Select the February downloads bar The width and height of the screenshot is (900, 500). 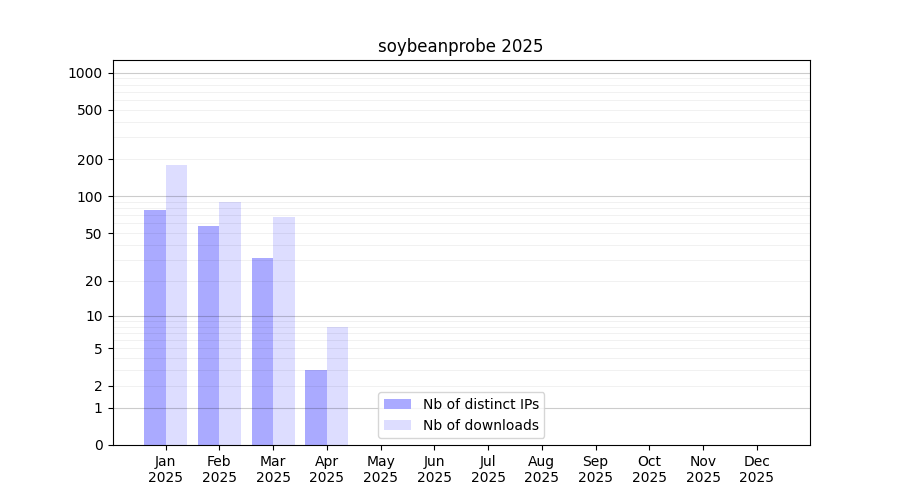coord(230,323)
